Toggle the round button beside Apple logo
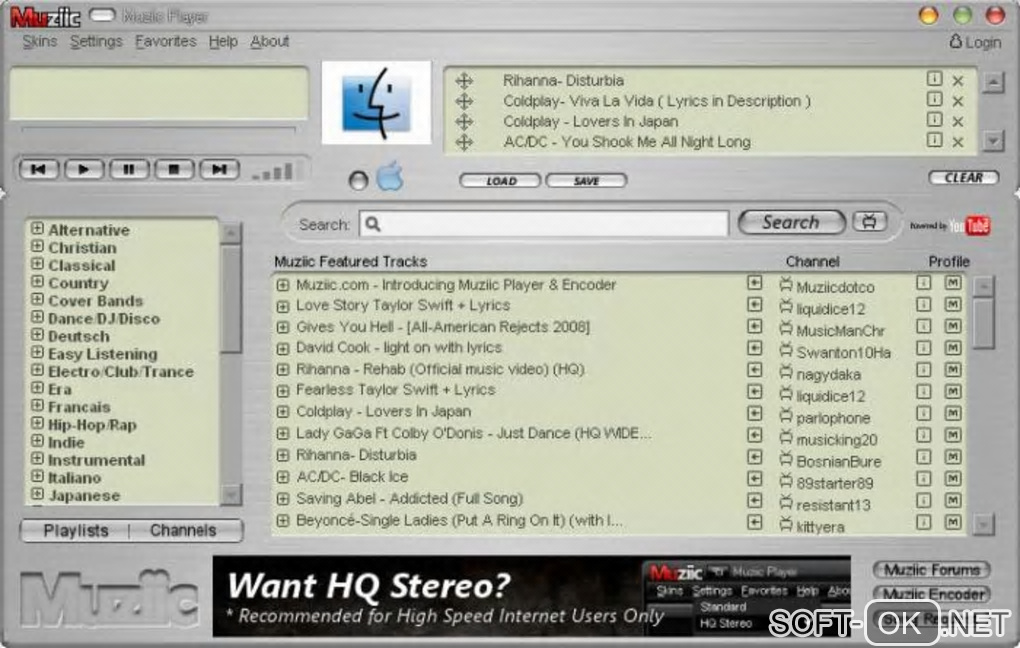The width and height of the screenshot is (1020, 648). point(358,180)
